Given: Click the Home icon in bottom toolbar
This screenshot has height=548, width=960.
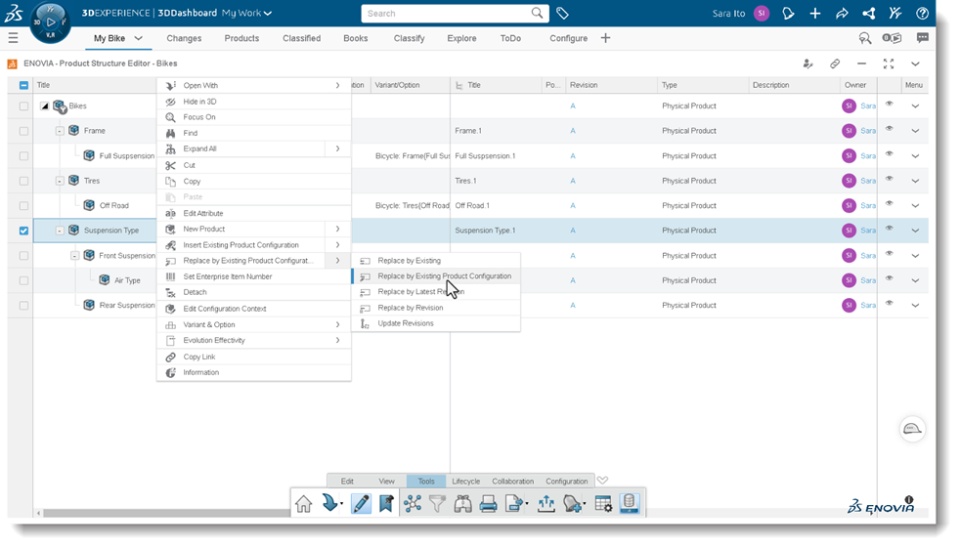Looking at the screenshot, I should [304, 503].
